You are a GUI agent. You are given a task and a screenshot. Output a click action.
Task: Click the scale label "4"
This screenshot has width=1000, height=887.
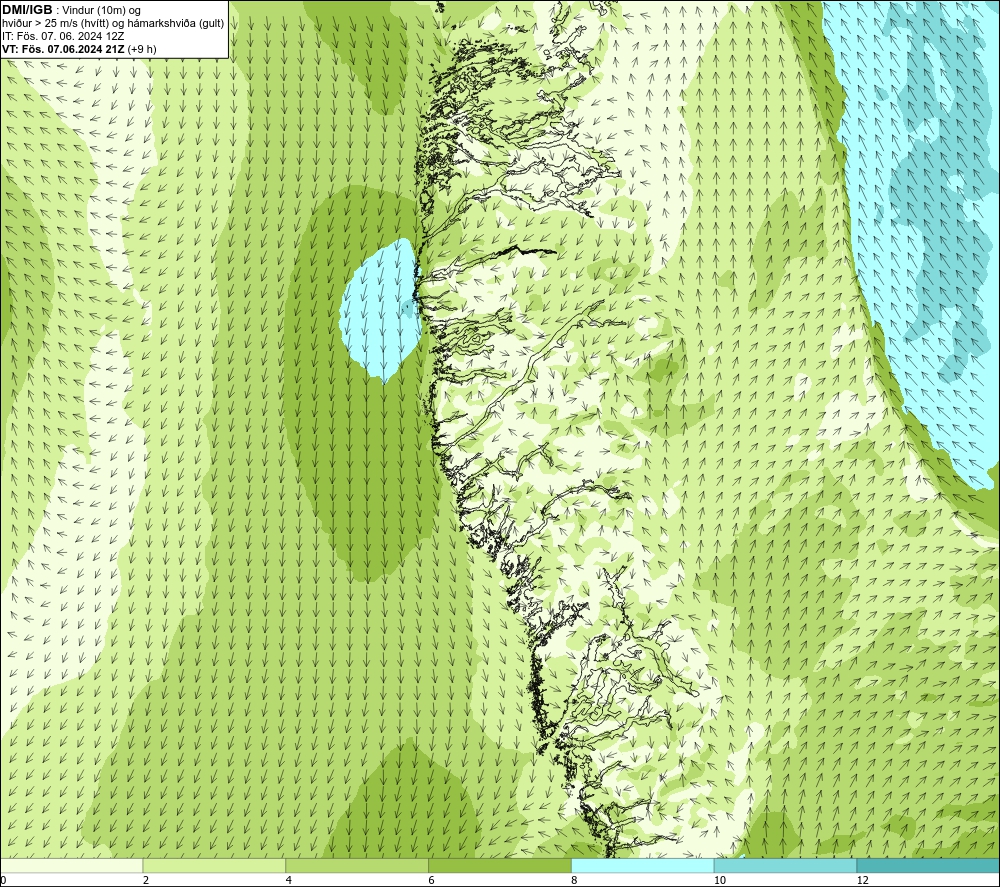[289, 881]
